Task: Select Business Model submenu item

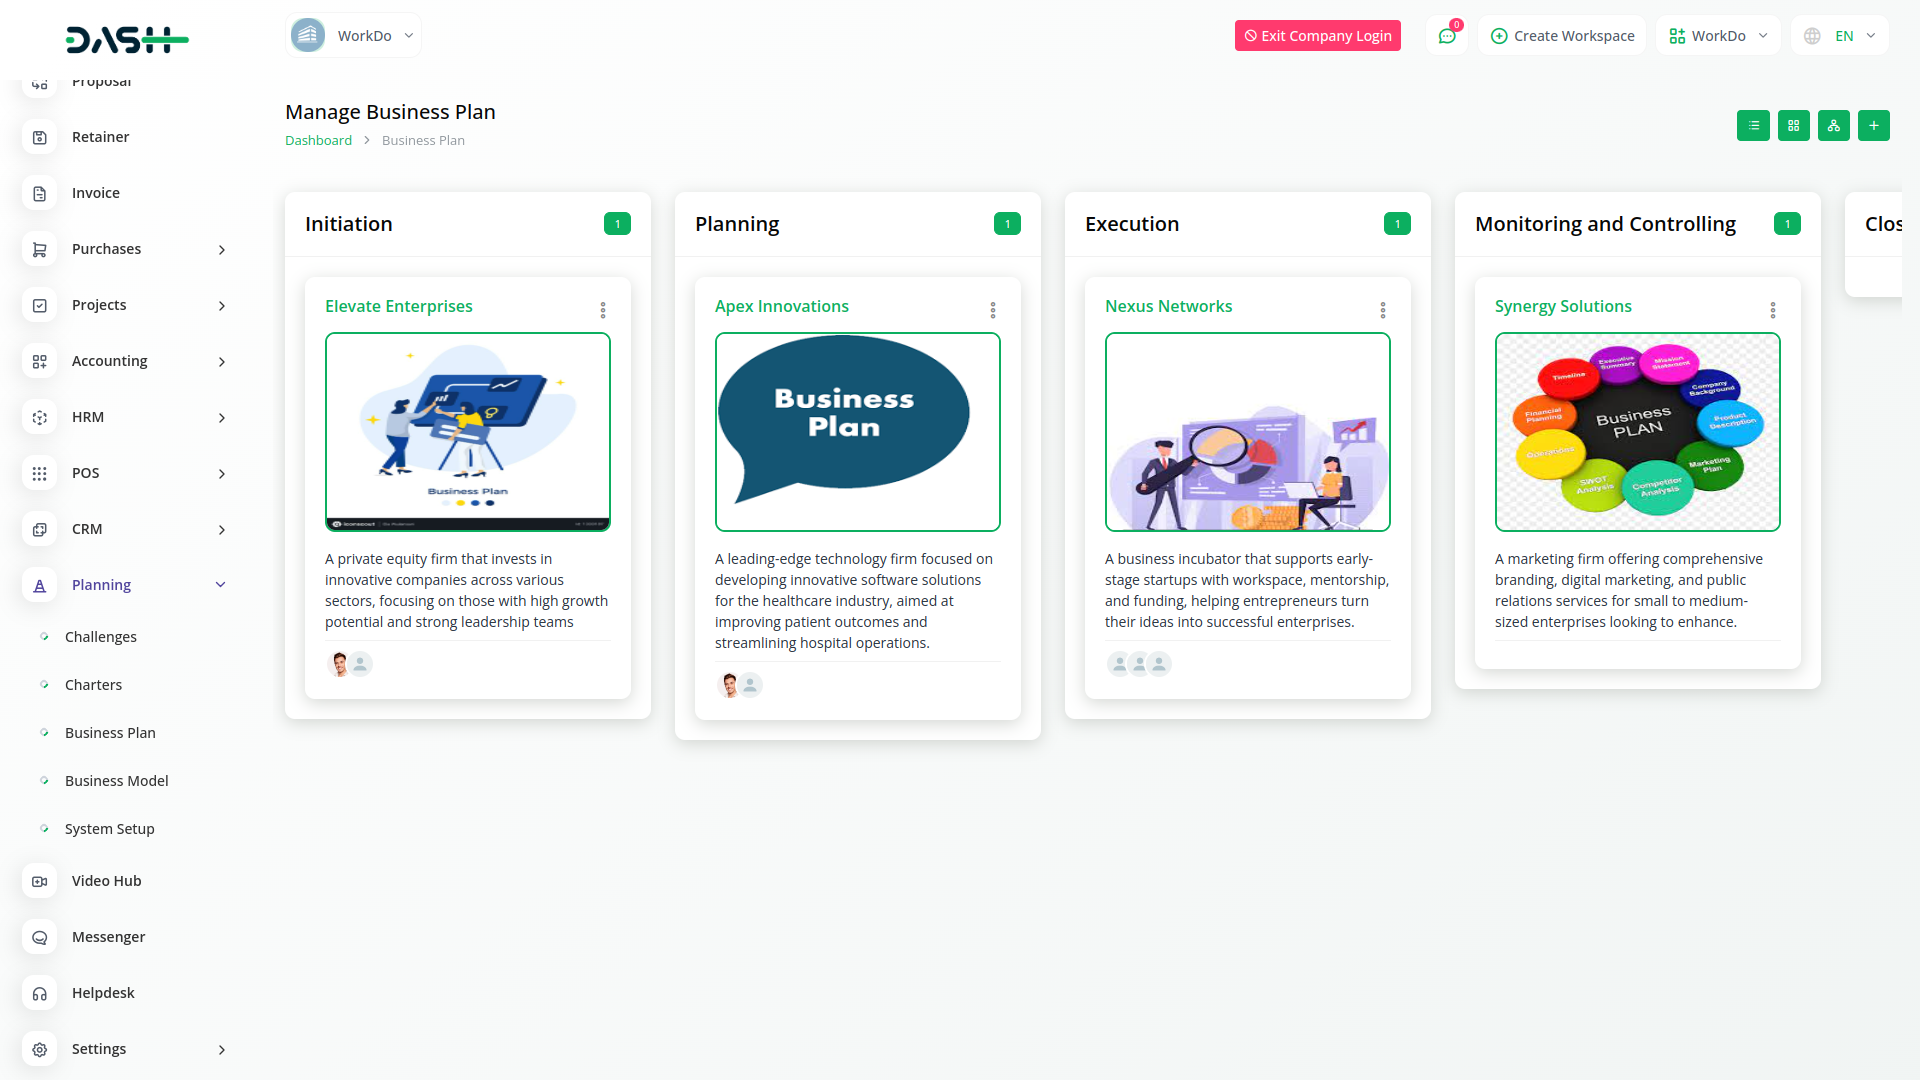Action: 116,781
